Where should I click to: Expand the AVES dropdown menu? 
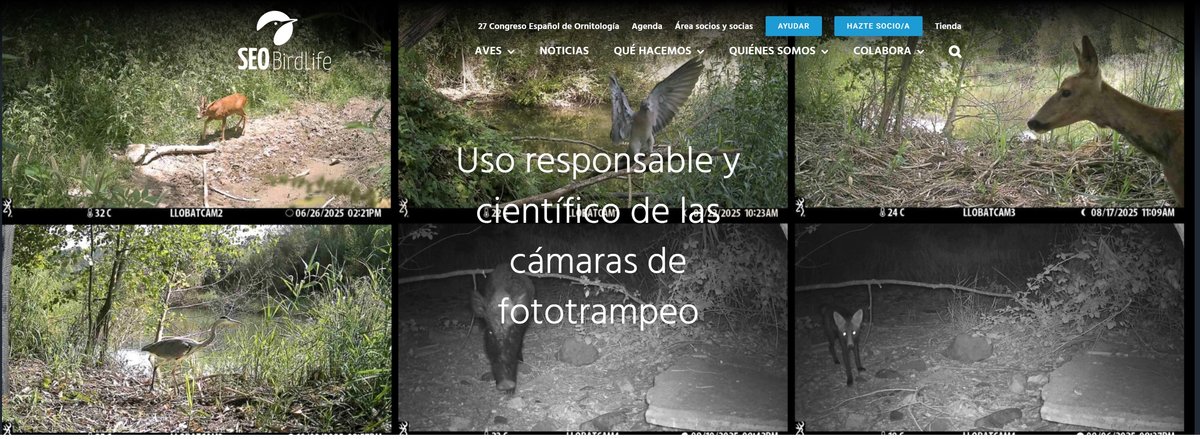494,51
